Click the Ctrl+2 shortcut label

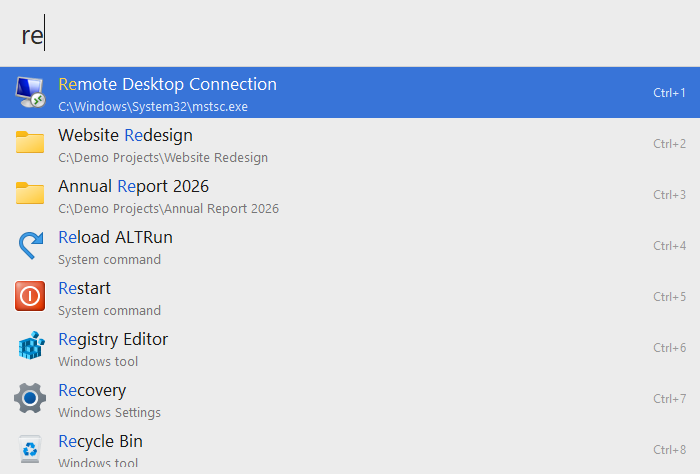(669, 143)
